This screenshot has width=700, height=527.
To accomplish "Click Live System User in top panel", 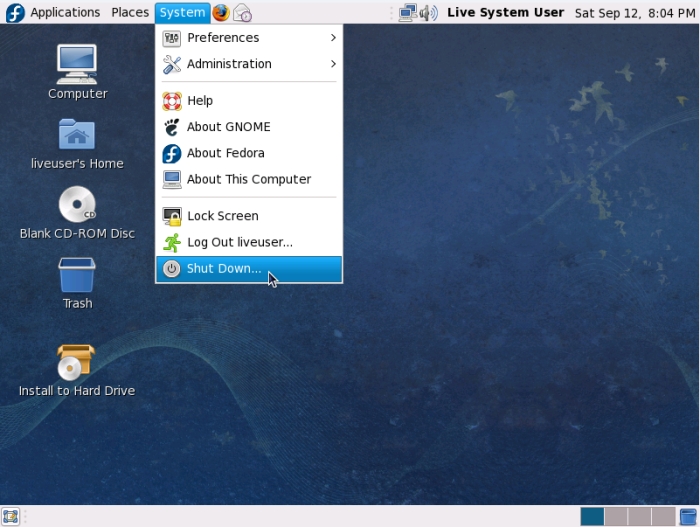I will point(505,13).
